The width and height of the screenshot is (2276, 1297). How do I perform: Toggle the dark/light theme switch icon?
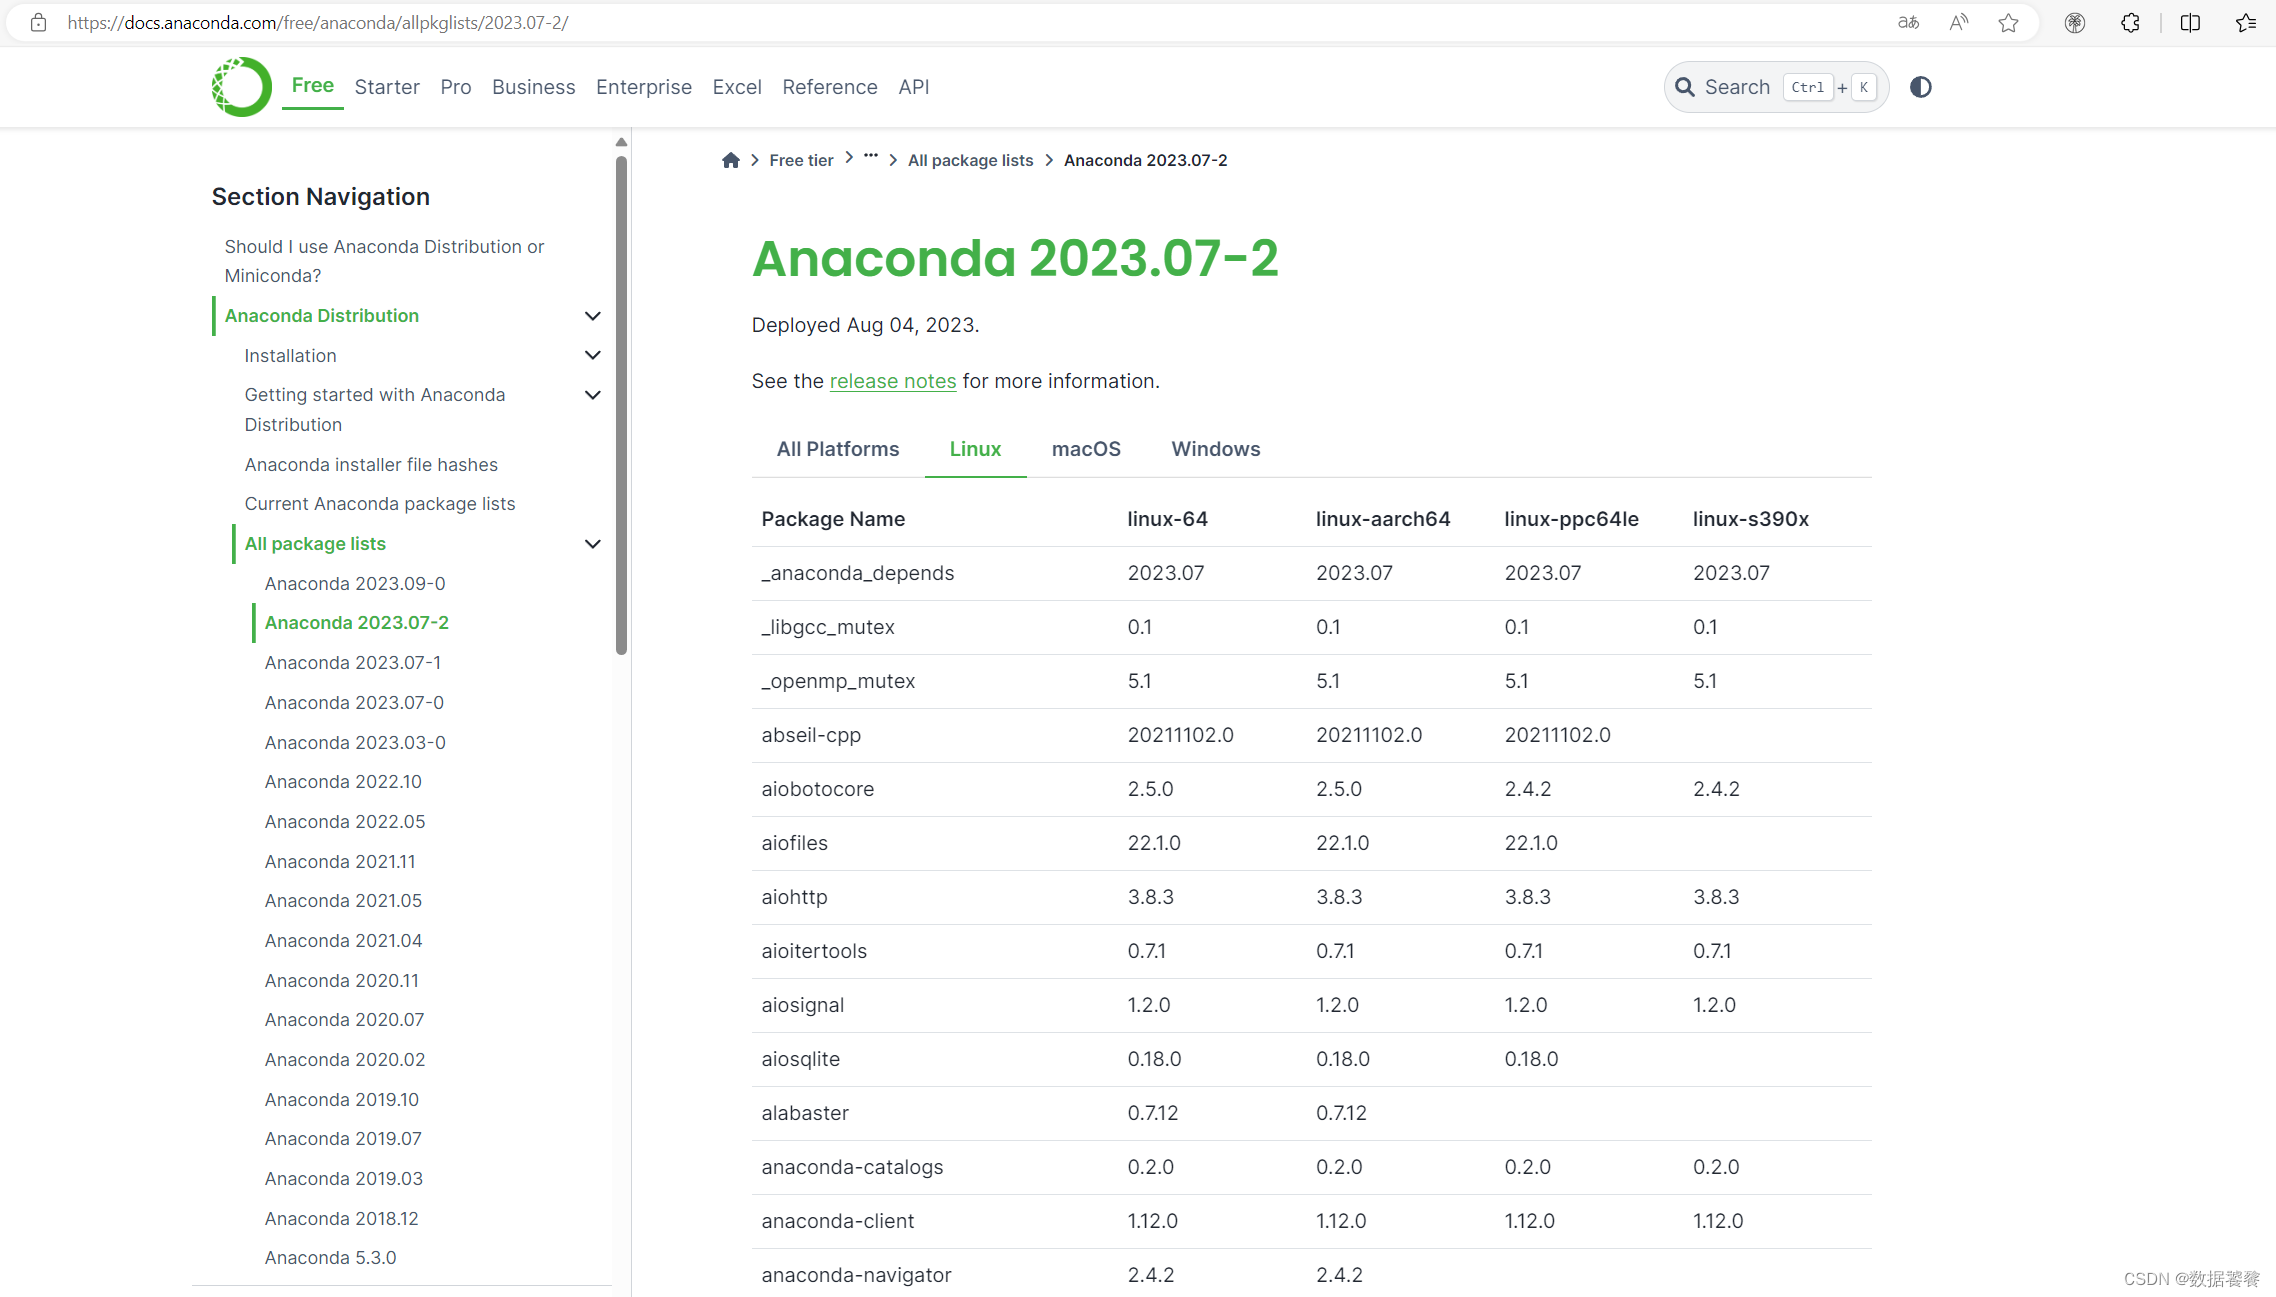pos(1920,87)
